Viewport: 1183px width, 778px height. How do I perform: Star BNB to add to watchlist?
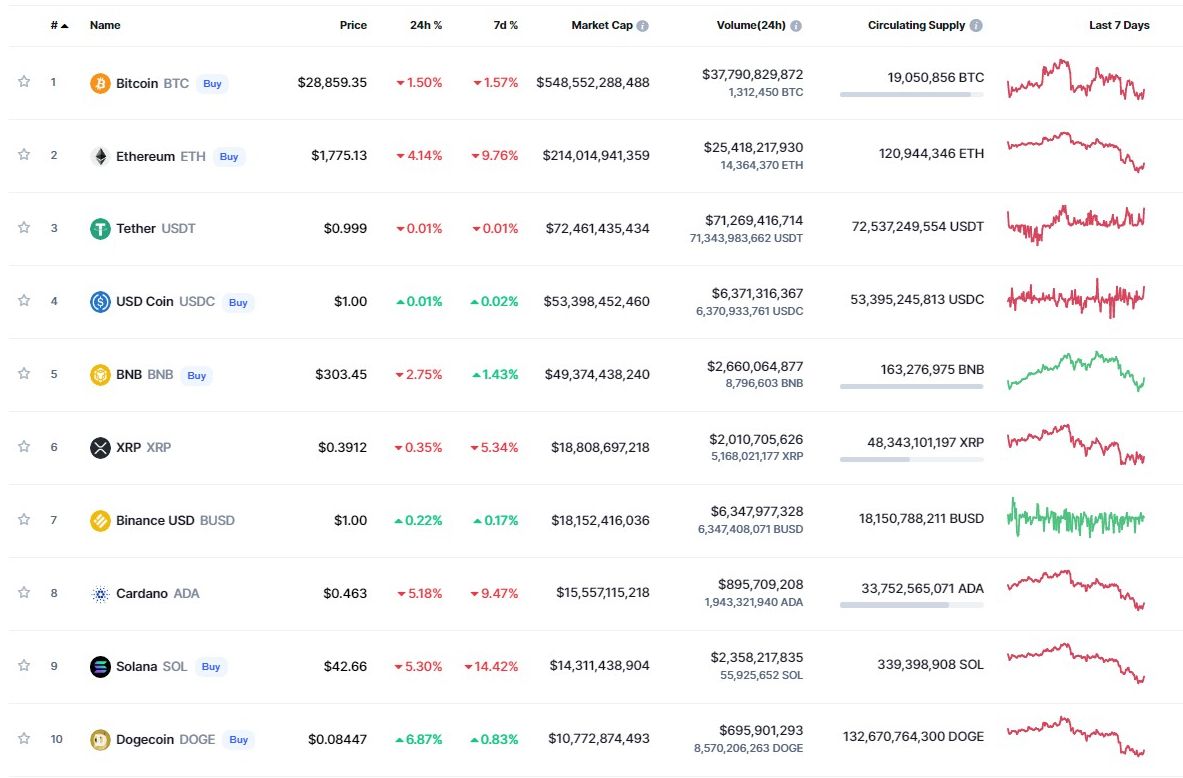(24, 374)
